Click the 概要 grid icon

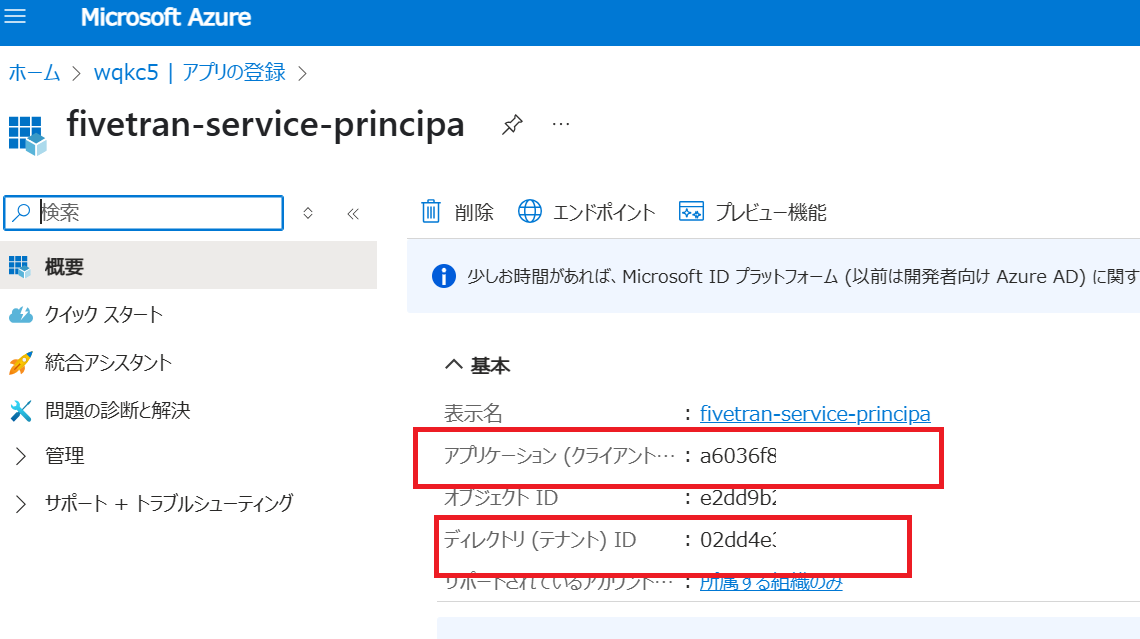tap(20, 267)
